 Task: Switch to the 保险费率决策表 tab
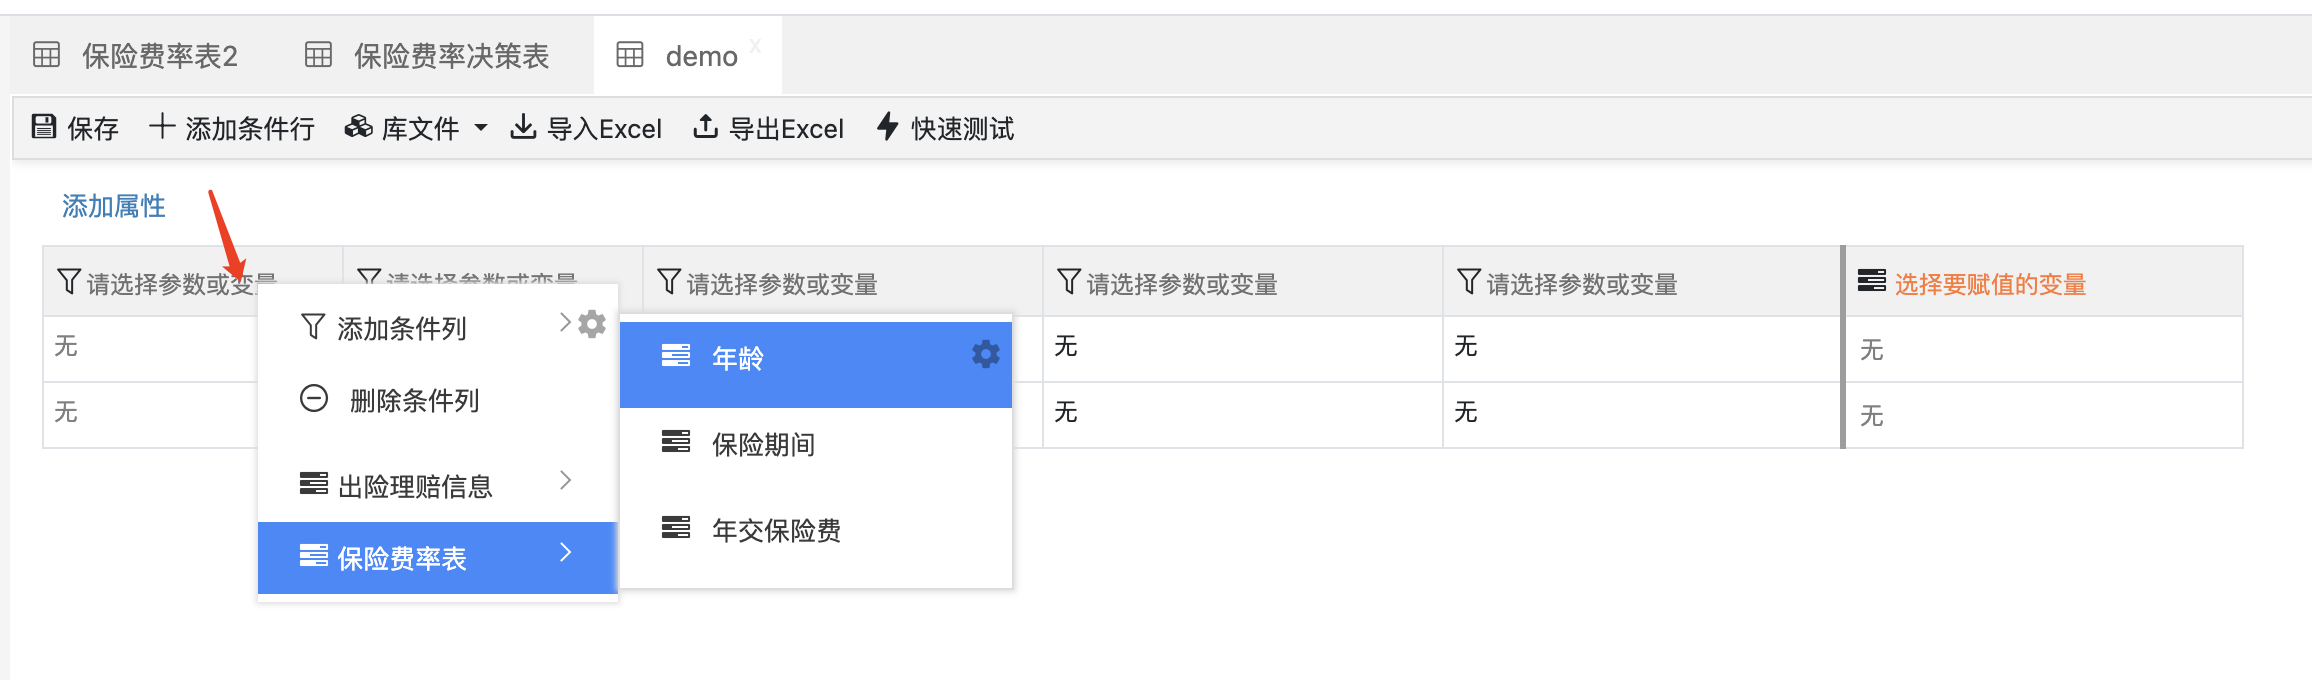[450, 56]
